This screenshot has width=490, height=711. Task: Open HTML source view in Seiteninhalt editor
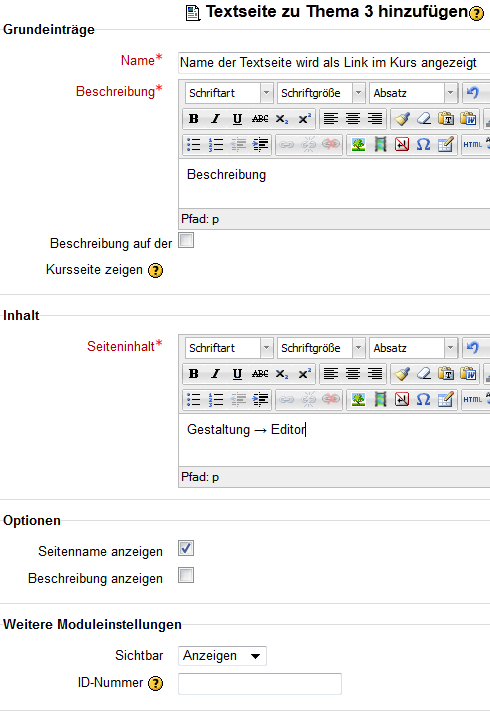coord(472,399)
